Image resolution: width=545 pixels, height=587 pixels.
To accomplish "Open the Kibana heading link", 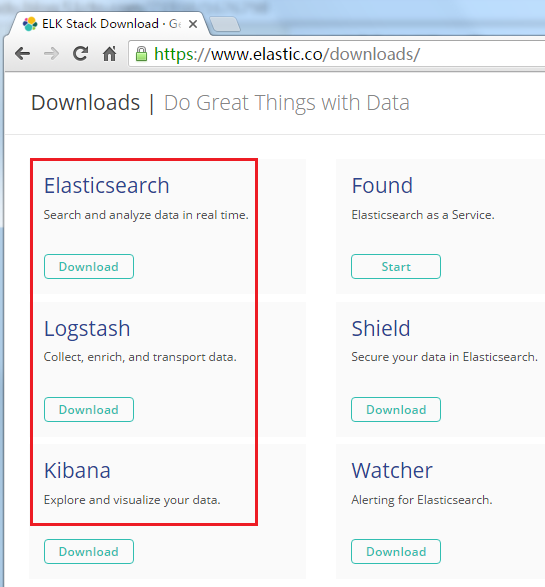I will 77,470.
